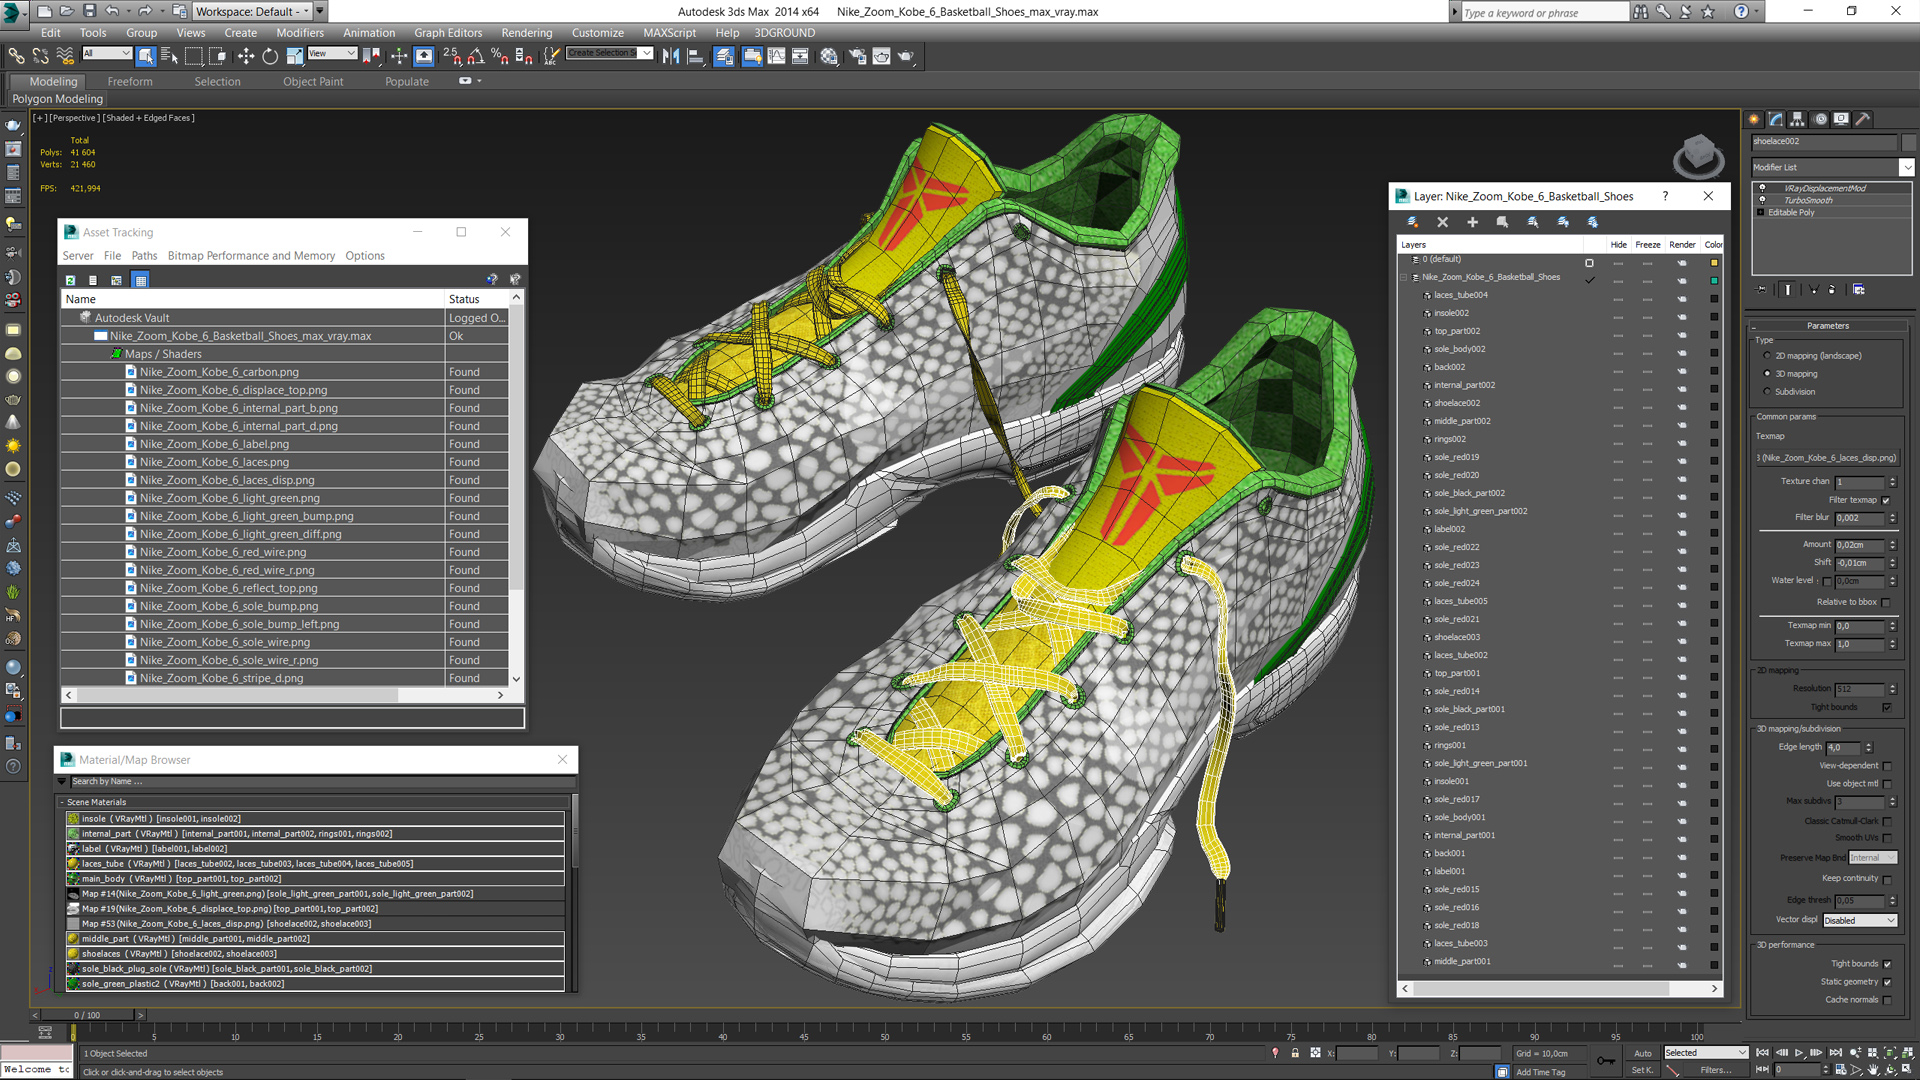Viewport: 1920px width, 1080px height.
Task: Open reference coordinate system View dropdown
Action: (x=332, y=53)
